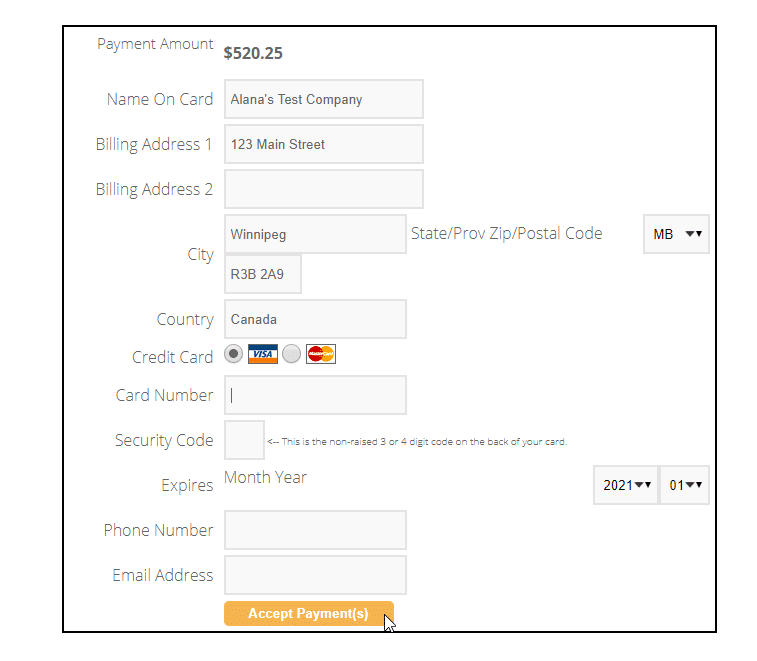Viewport: 757px width, 661px height.
Task: Click the Name On Card field
Action: (324, 99)
